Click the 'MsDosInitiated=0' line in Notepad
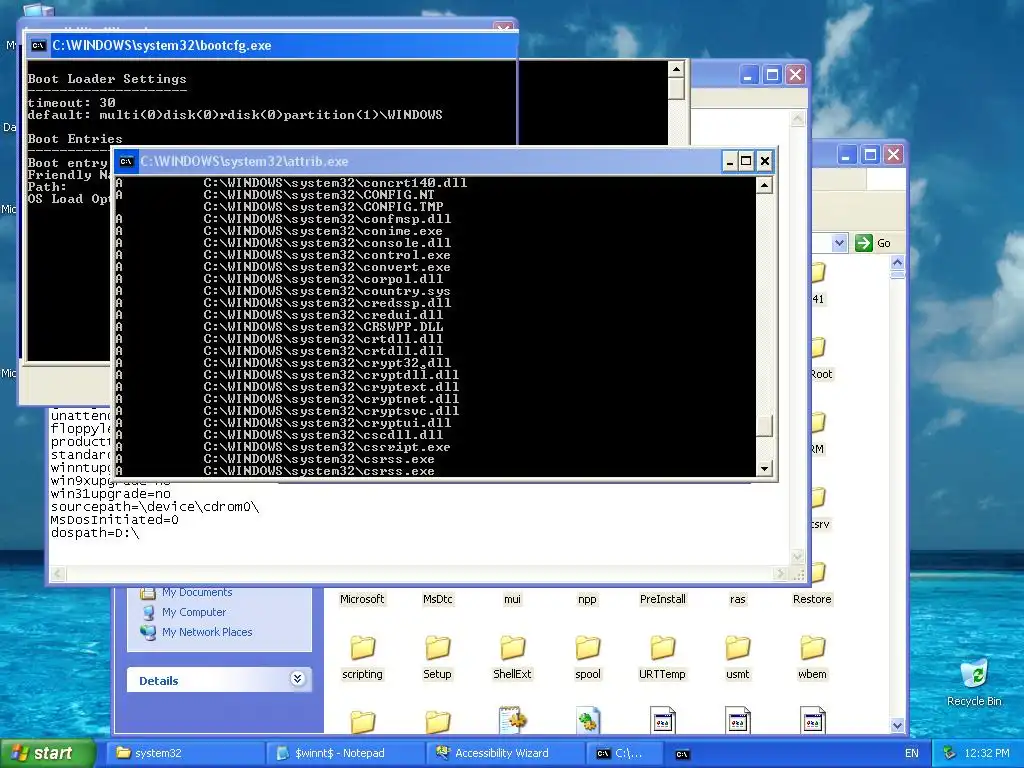1024x768 pixels. coord(114,520)
